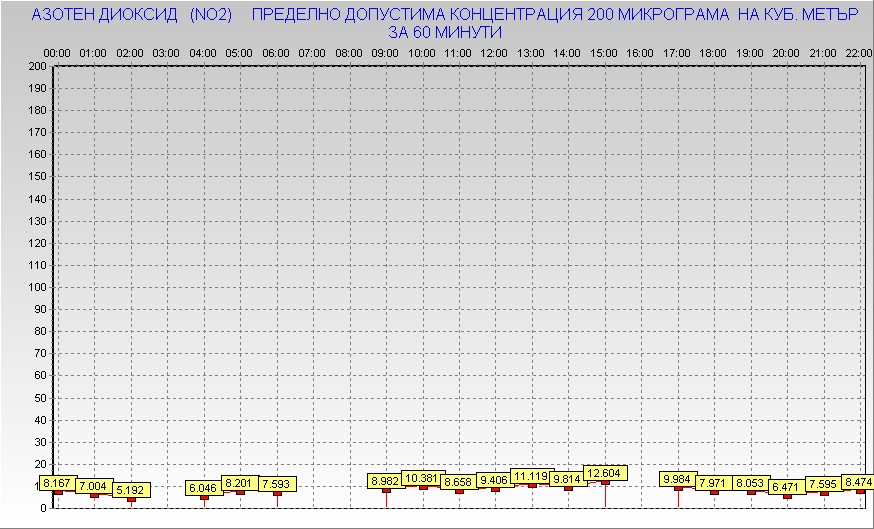This screenshot has width=874, height=529.
Task: Click the АЗОТЕН ДИОКСИД (NO2) chart title
Action: (x=132, y=16)
